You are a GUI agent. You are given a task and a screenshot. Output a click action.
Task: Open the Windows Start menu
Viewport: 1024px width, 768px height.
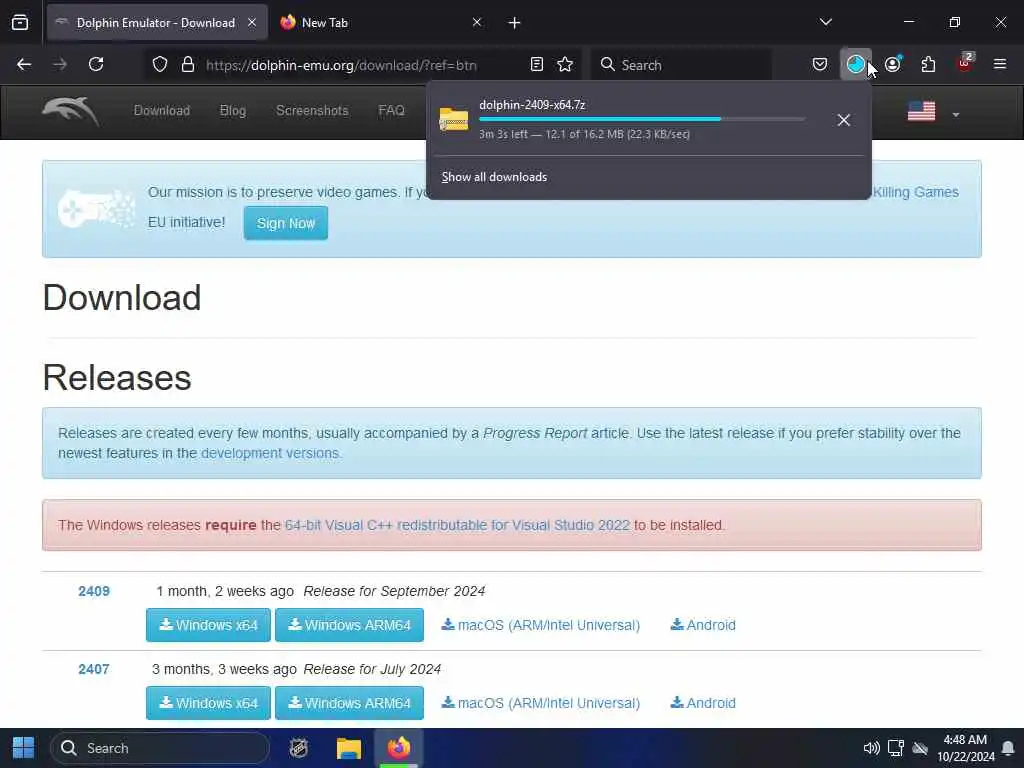[24, 748]
